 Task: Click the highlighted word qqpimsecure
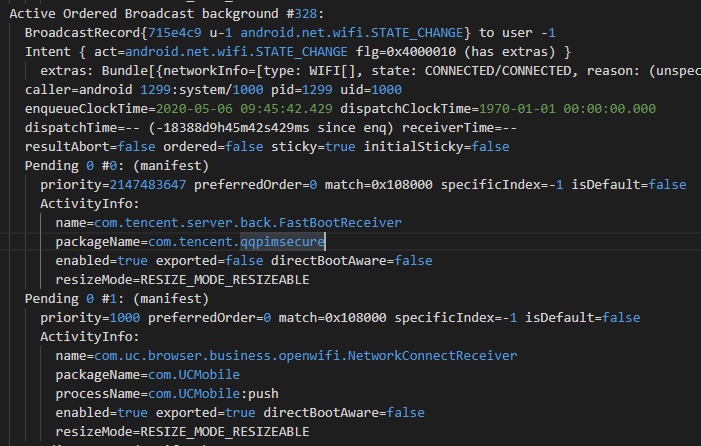276,242
